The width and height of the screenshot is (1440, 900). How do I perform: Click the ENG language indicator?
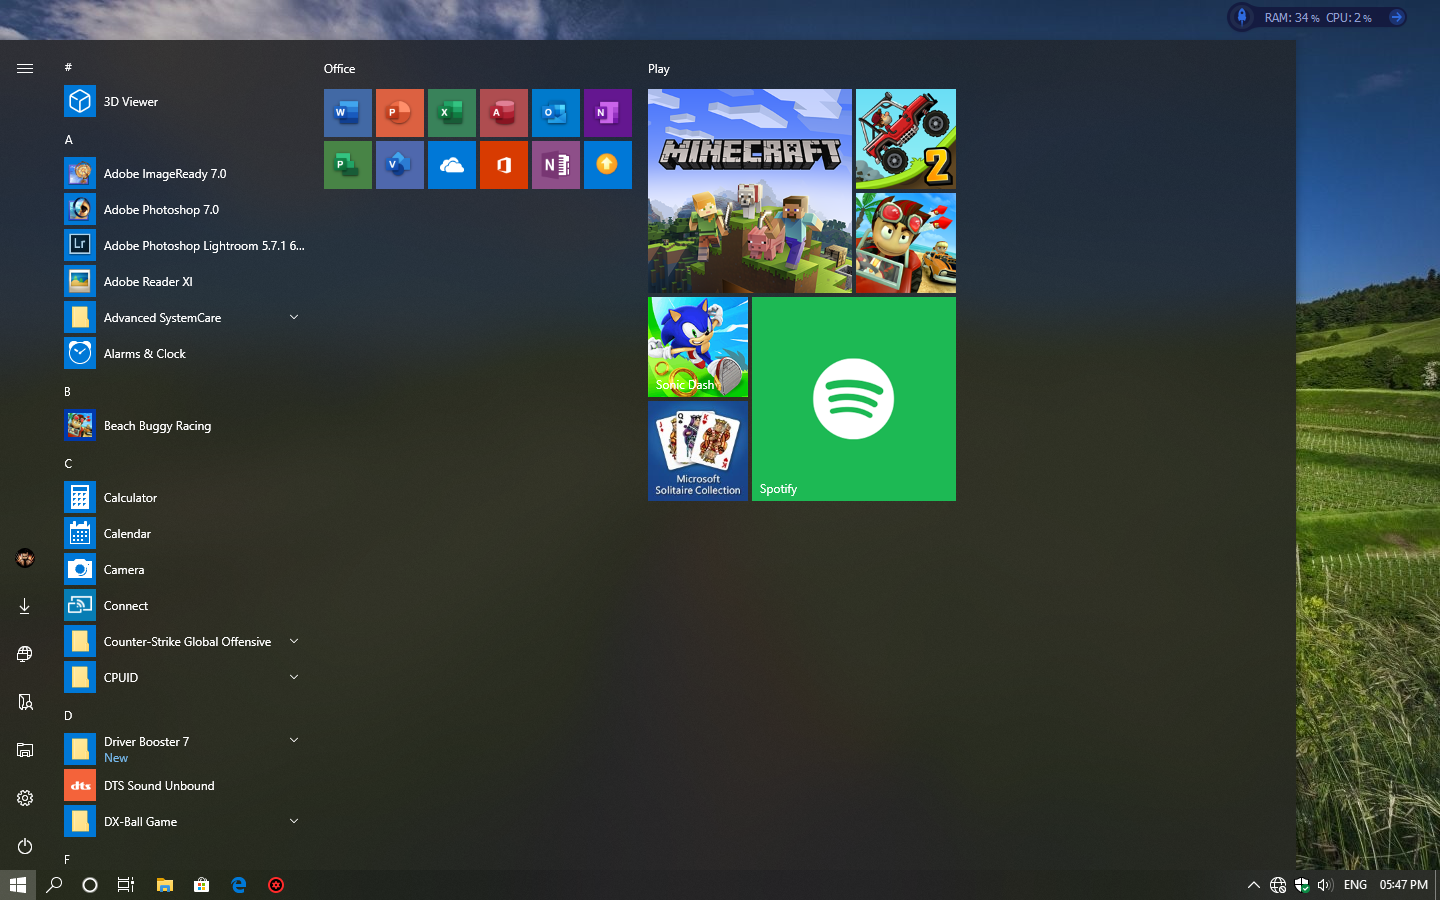[x=1355, y=885]
